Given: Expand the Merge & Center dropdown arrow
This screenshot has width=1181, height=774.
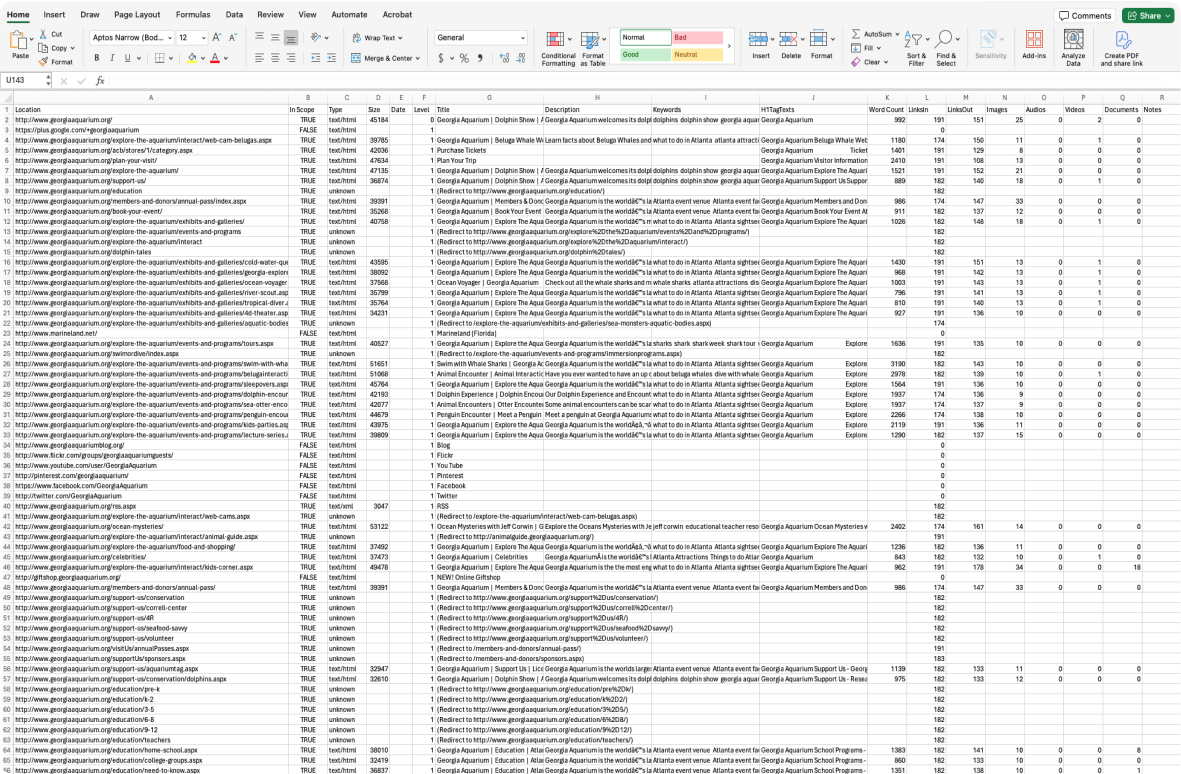Looking at the screenshot, I should pyautogui.click(x=418, y=58).
